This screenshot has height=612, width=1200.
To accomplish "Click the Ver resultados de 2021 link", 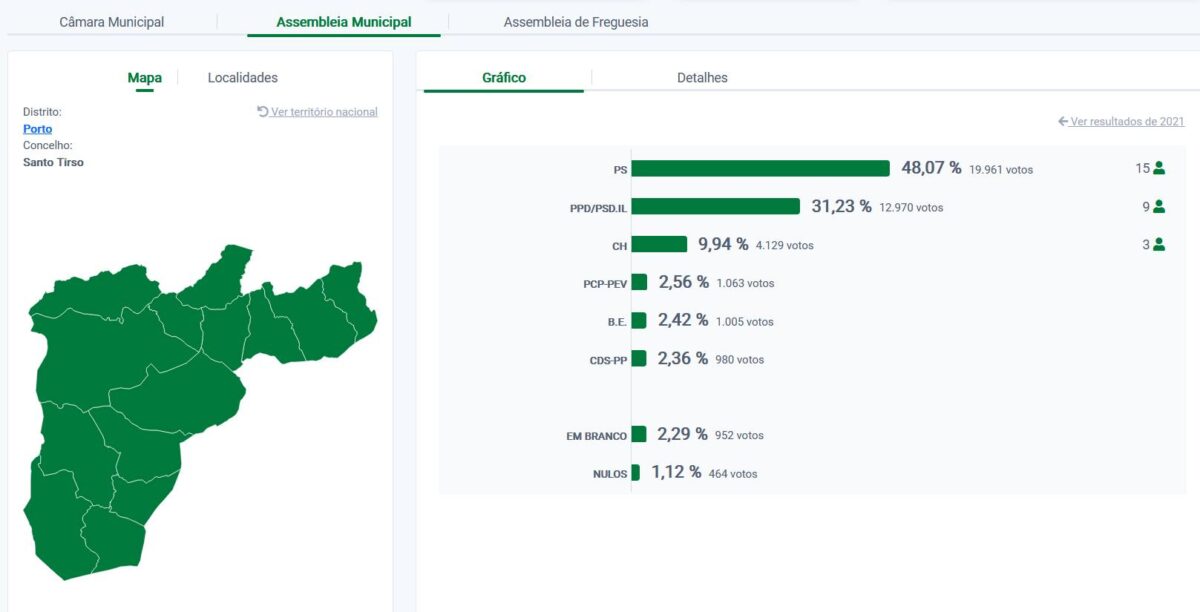I will pyautogui.click(x=1127, y=122).
